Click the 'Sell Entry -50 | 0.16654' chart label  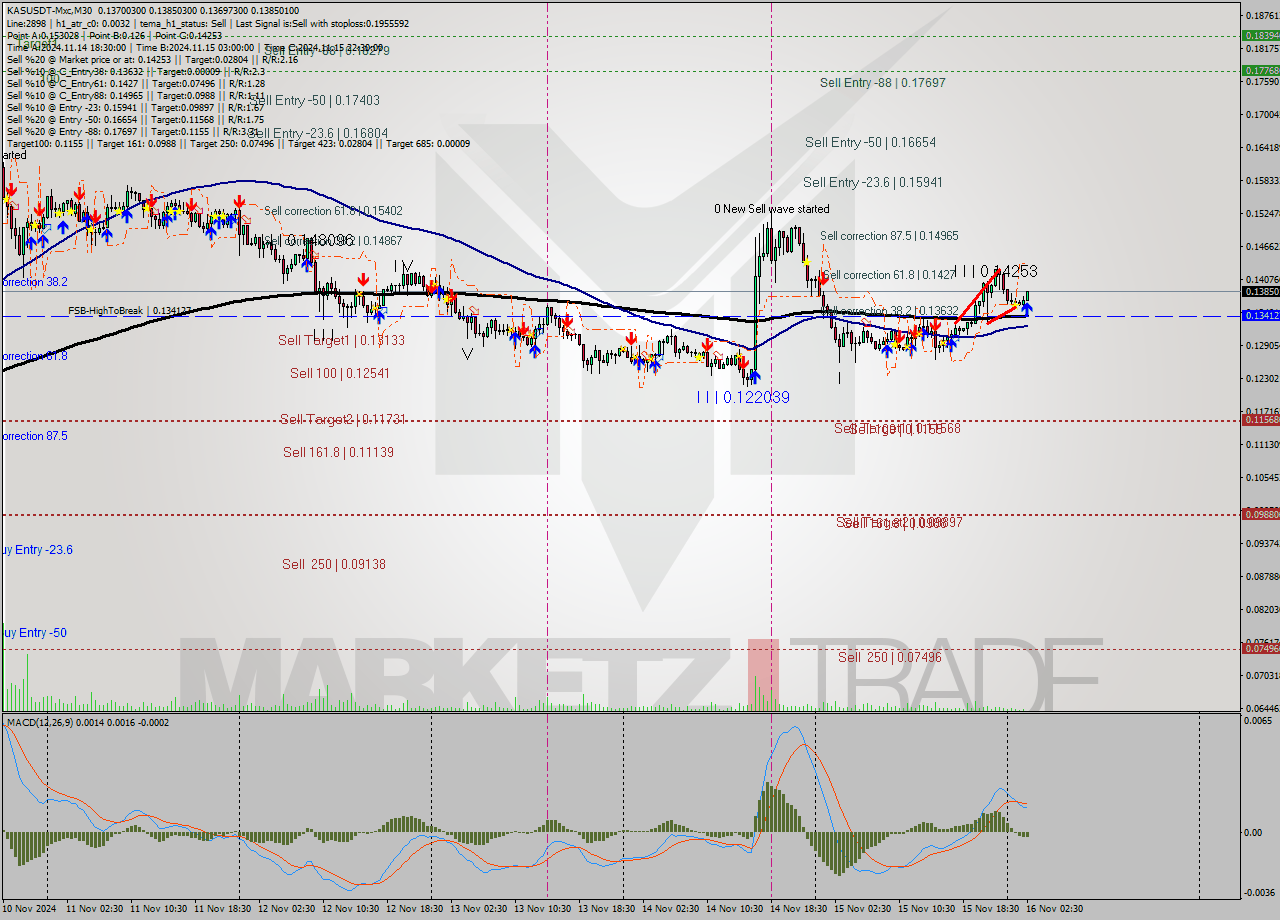[x=870, y=142]
